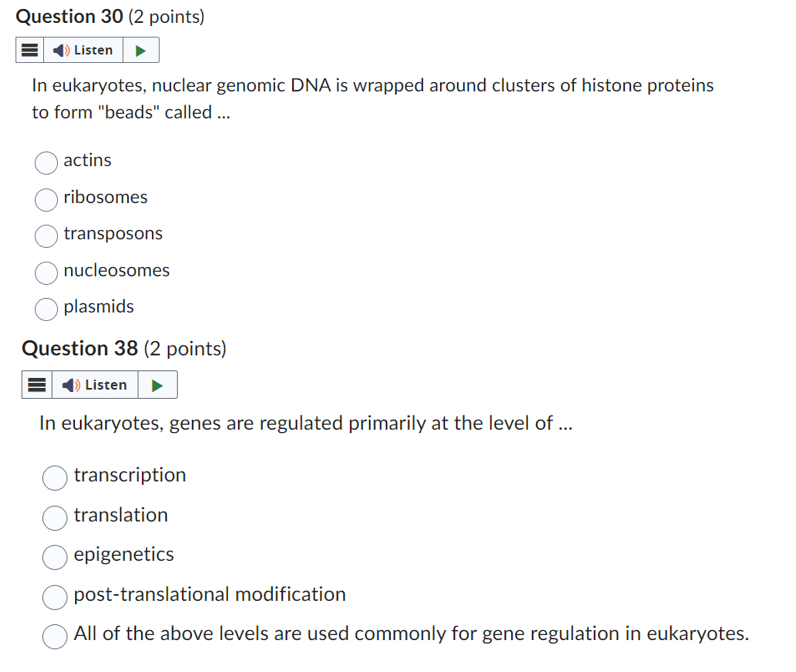Select the "ribosomes" answer option
796x672 pixels.
point(46,199)
